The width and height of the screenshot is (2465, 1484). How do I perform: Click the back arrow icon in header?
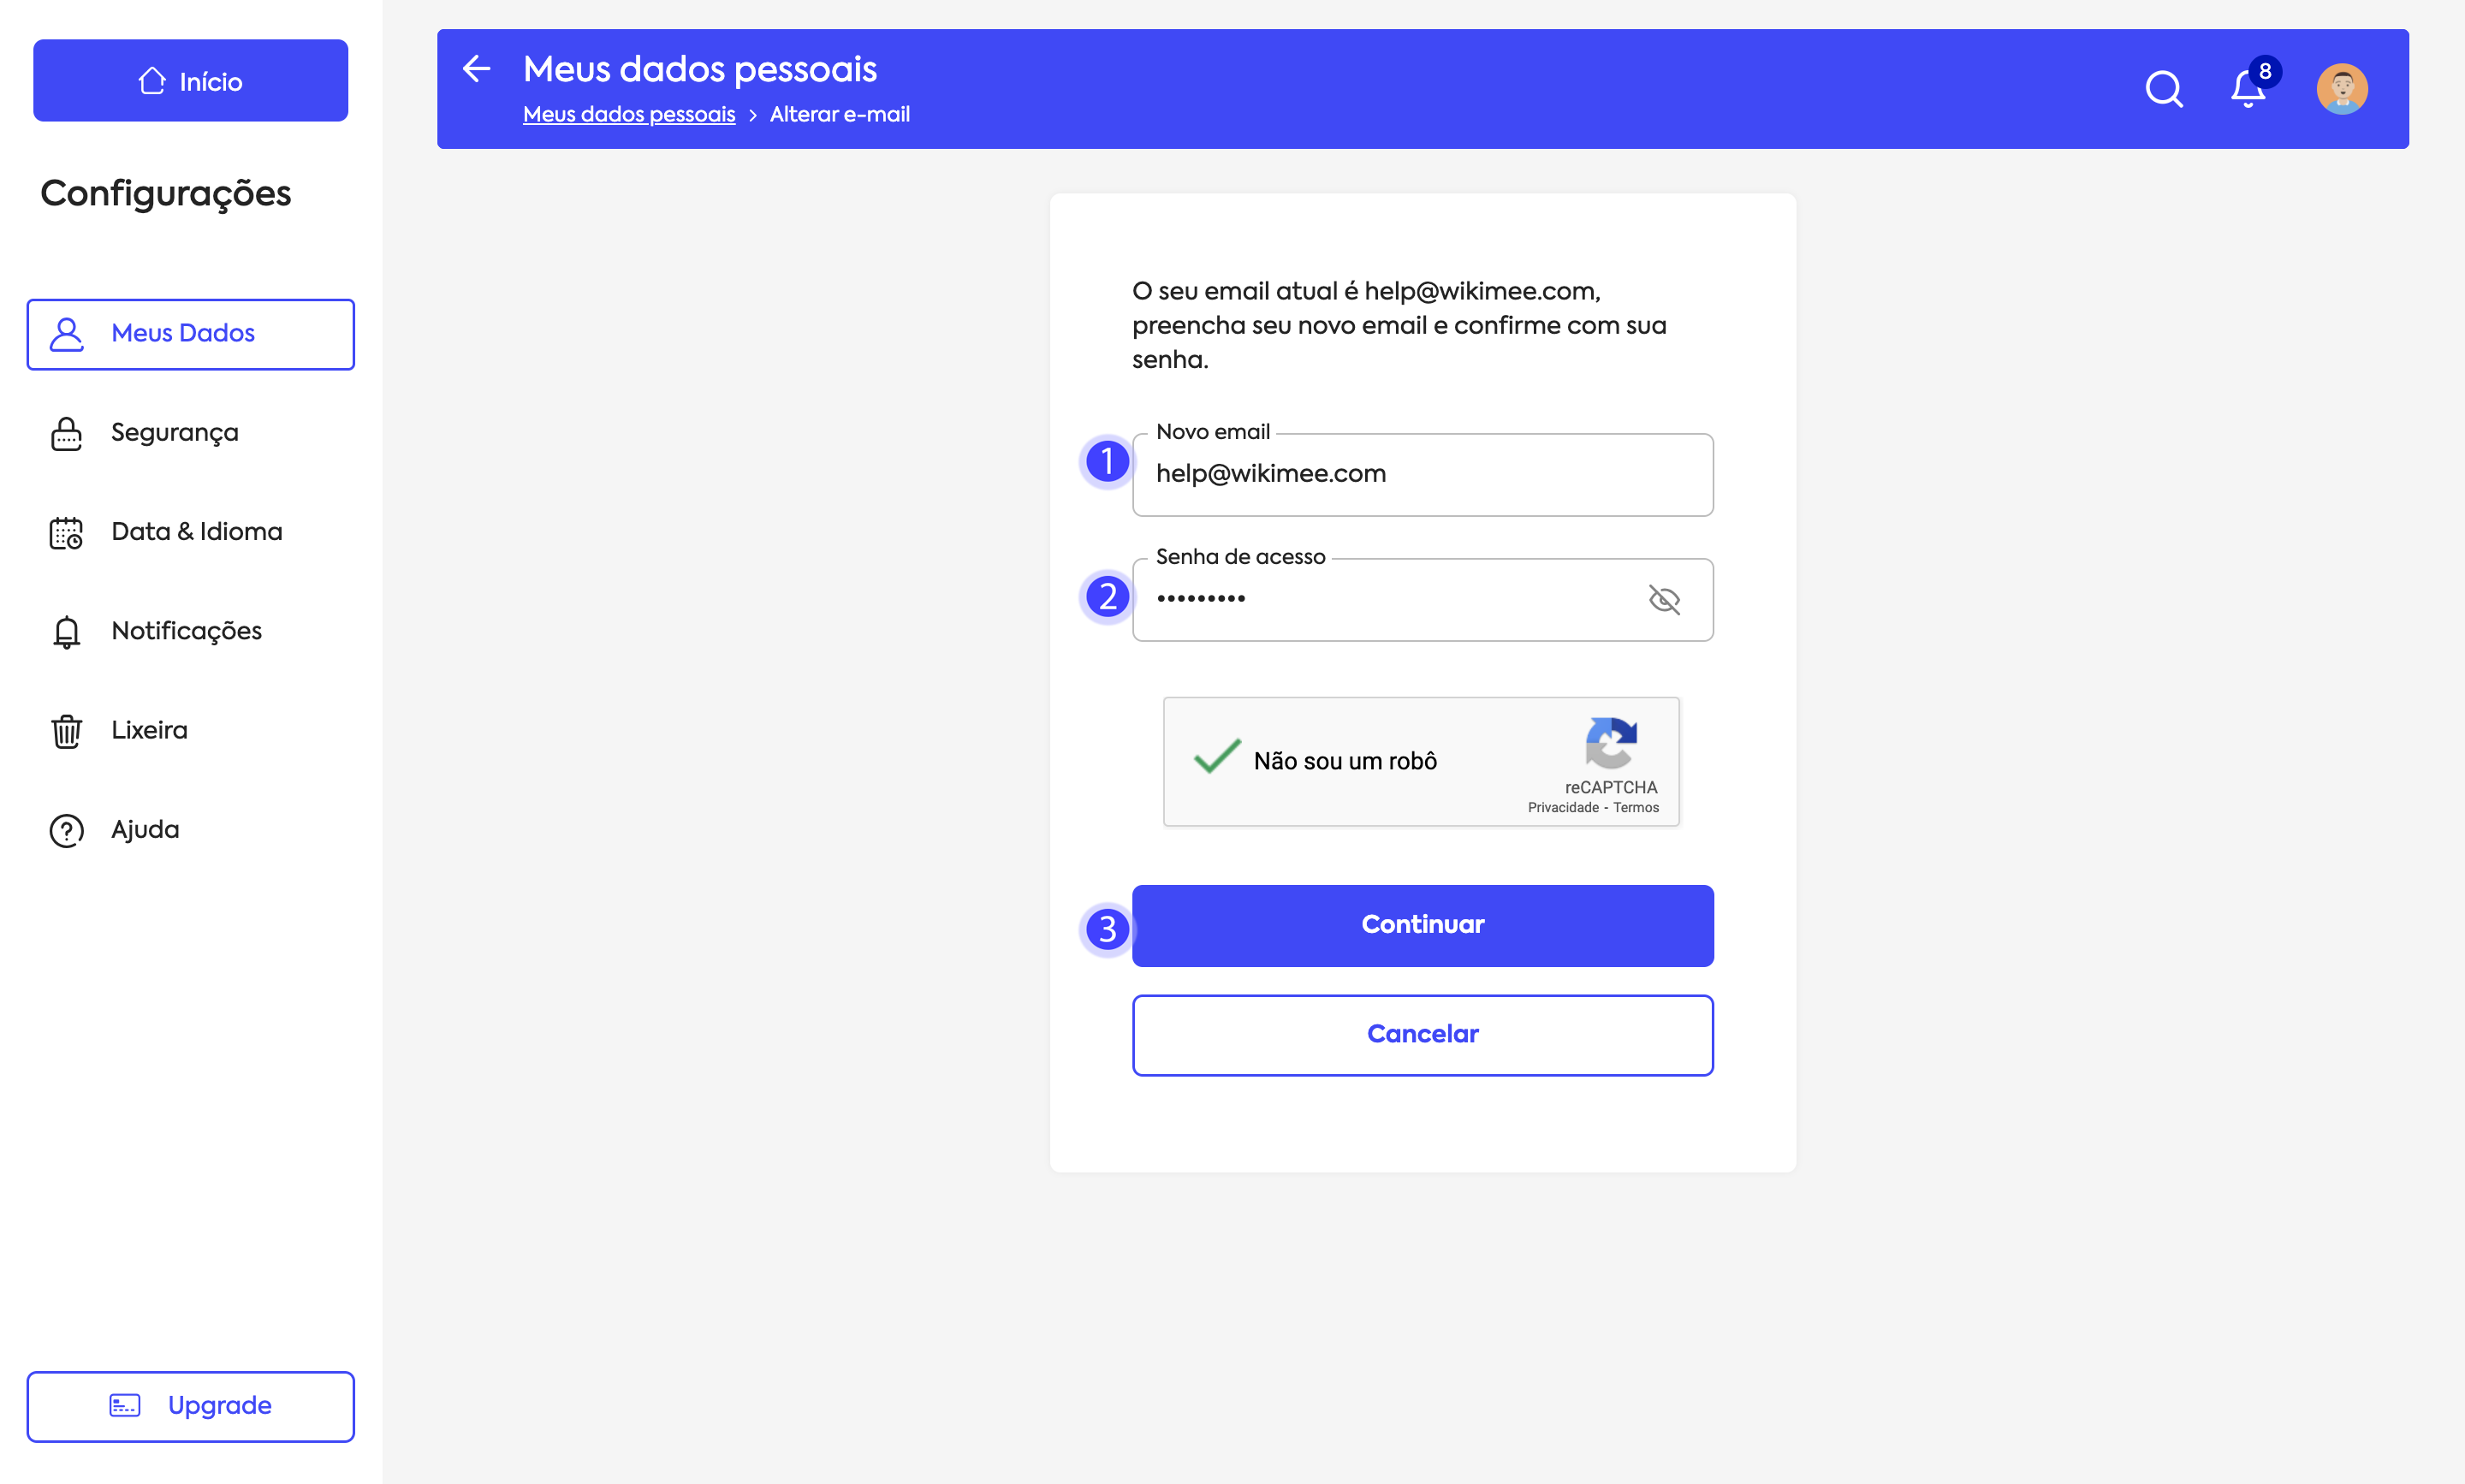[x=476, y=69]
